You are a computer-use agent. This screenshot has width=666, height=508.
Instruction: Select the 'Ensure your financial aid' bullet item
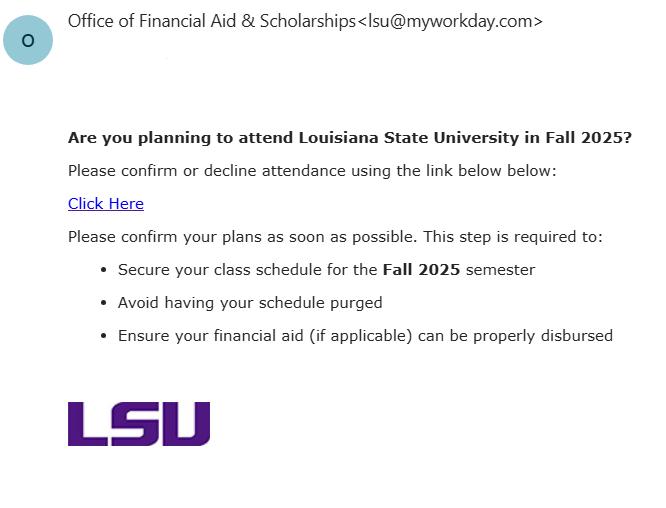click(x=365, y=336)
